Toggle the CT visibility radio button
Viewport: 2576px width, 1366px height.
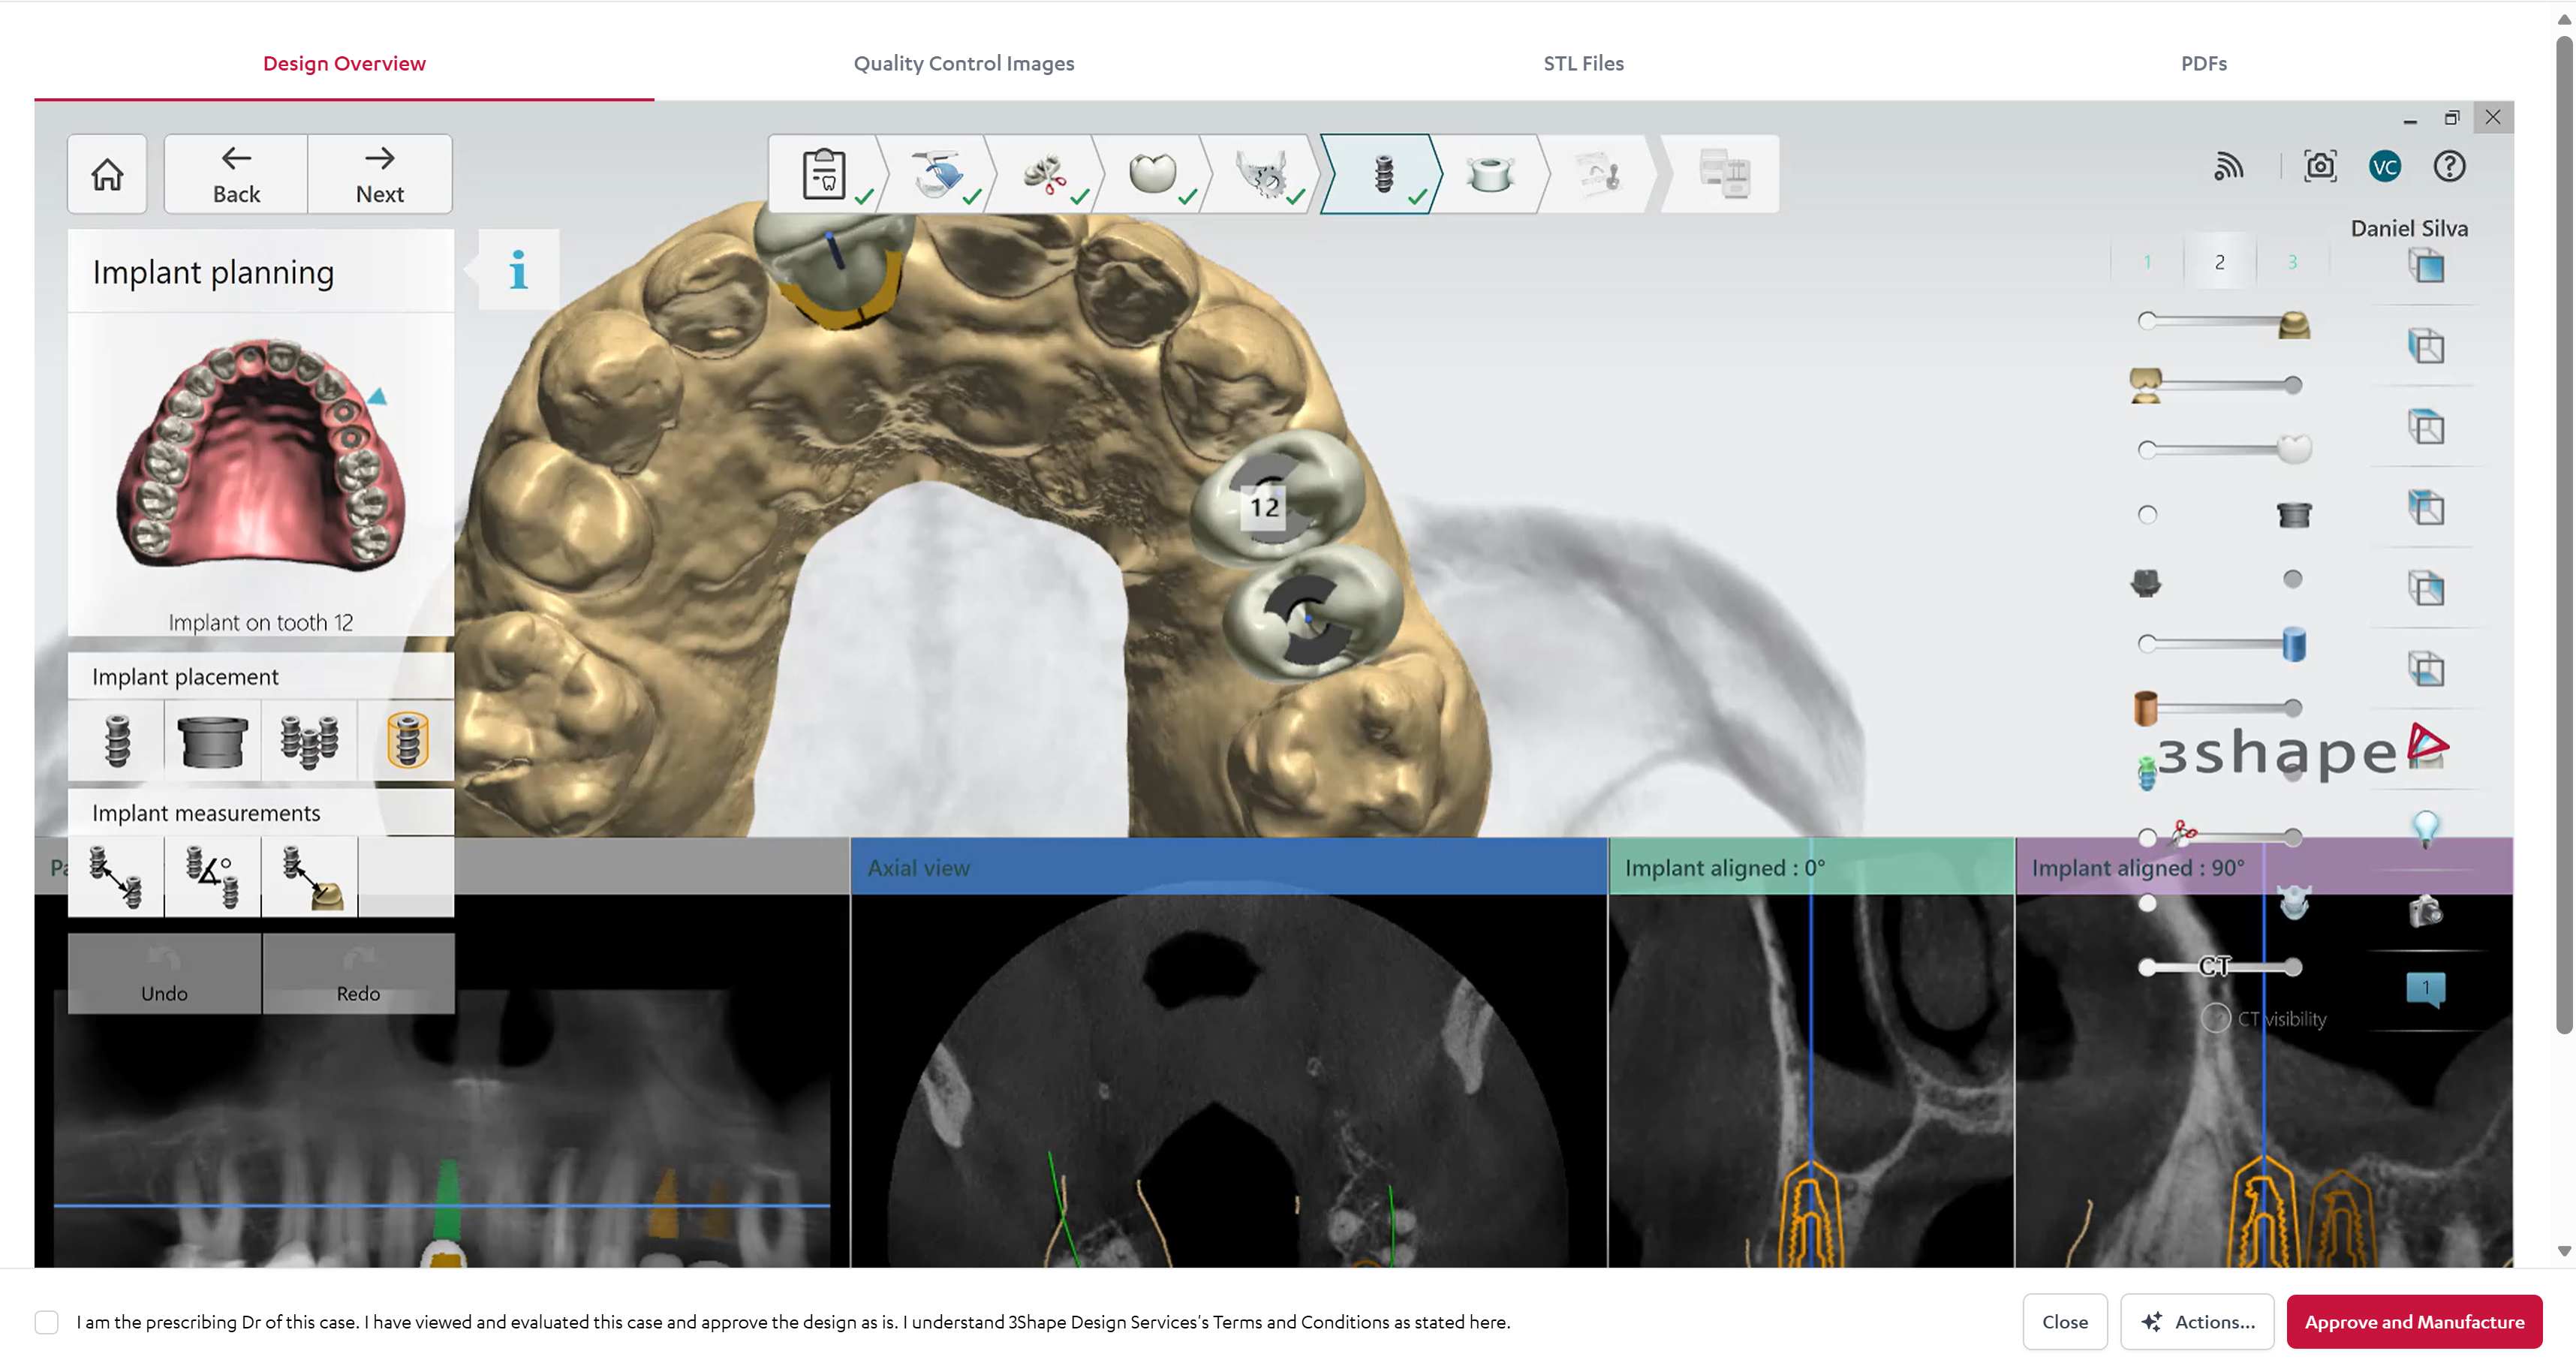(x=2215, y=1018)
